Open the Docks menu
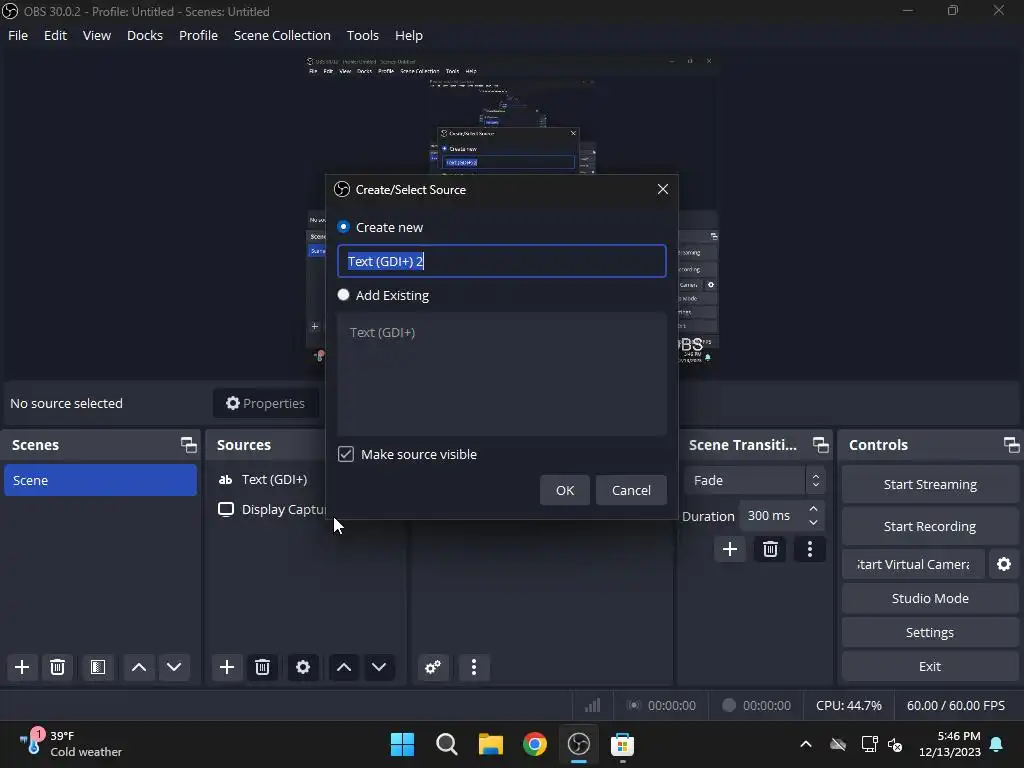The height and width of the screenshot is (768, 1024). coord(145,35)
